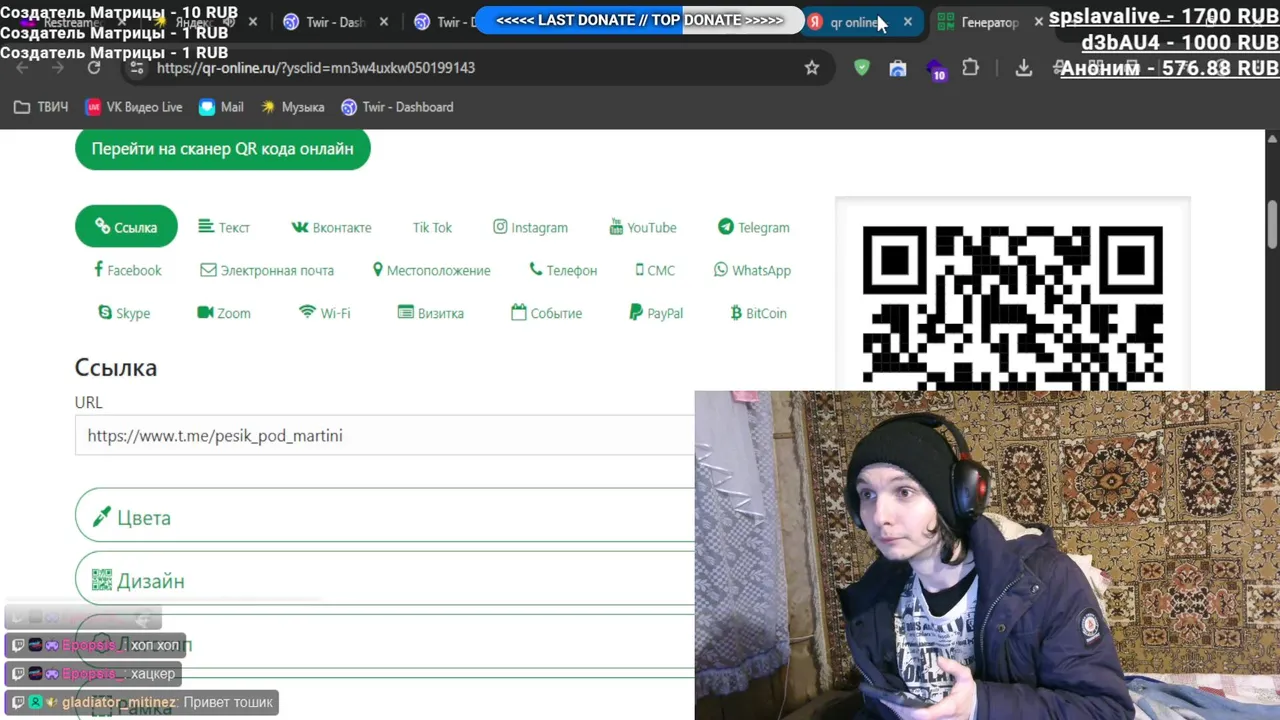Image resolution: width=1280 pixels, height=720 pixels.
Task: Open the green shield extension icon
Action: coord(862,68)
